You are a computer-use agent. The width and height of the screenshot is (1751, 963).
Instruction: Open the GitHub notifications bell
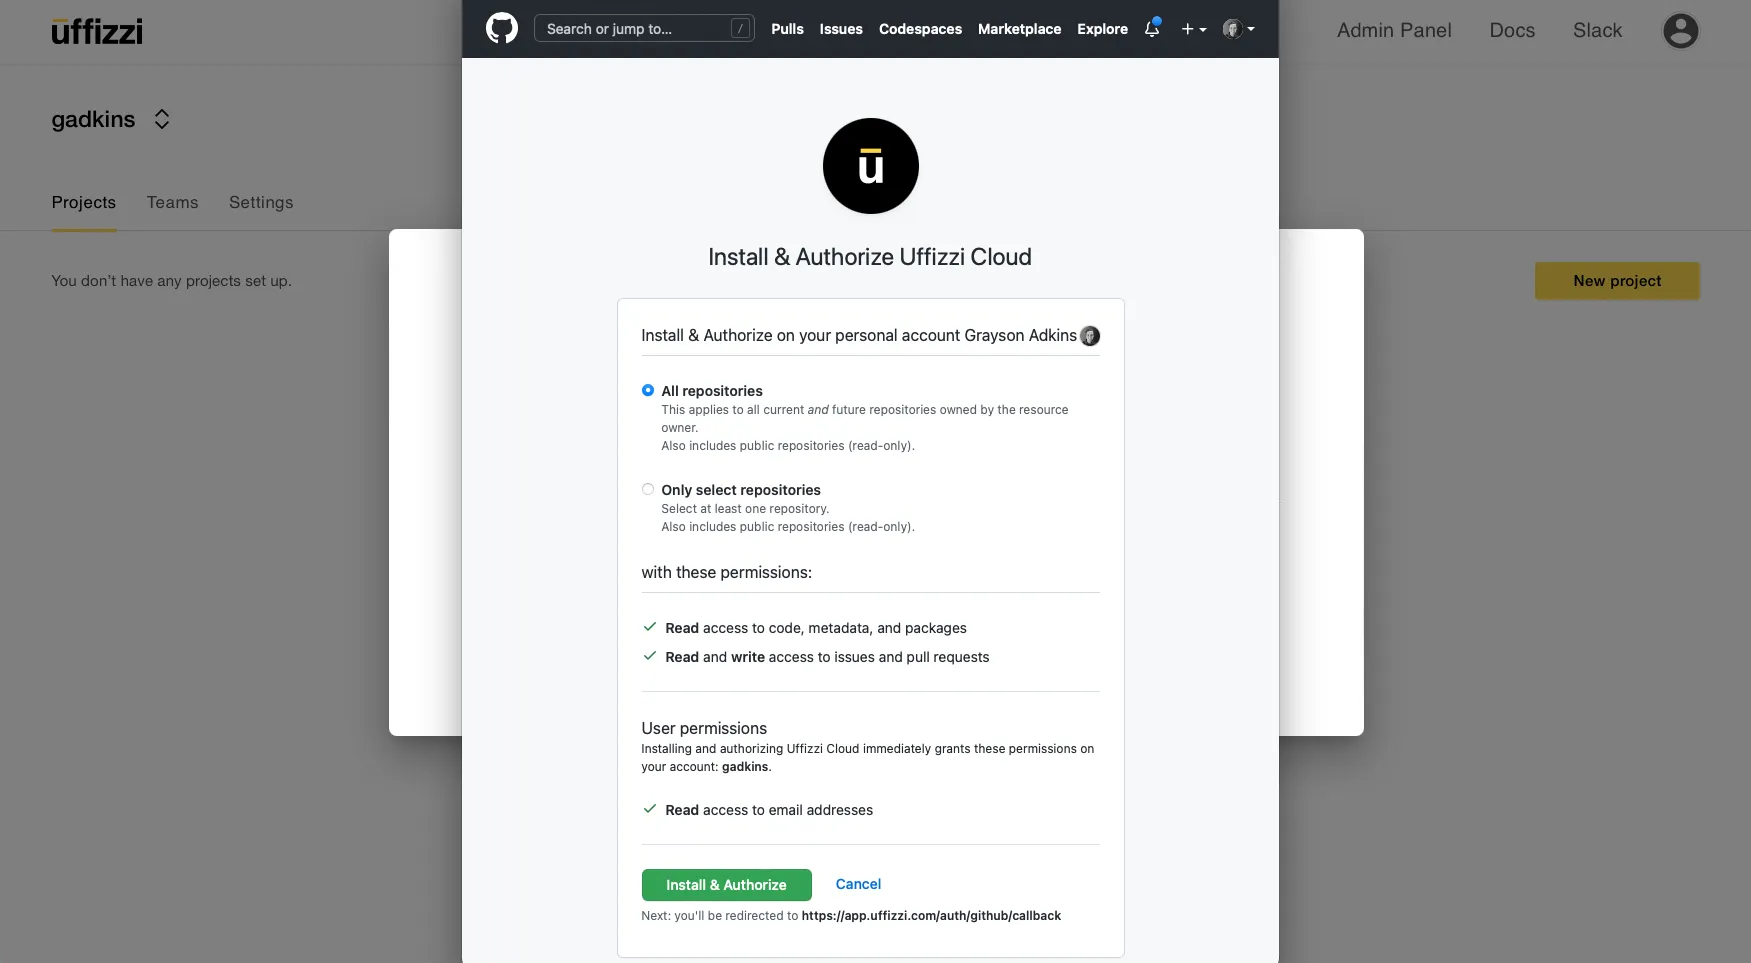[x=1152, y=28]
